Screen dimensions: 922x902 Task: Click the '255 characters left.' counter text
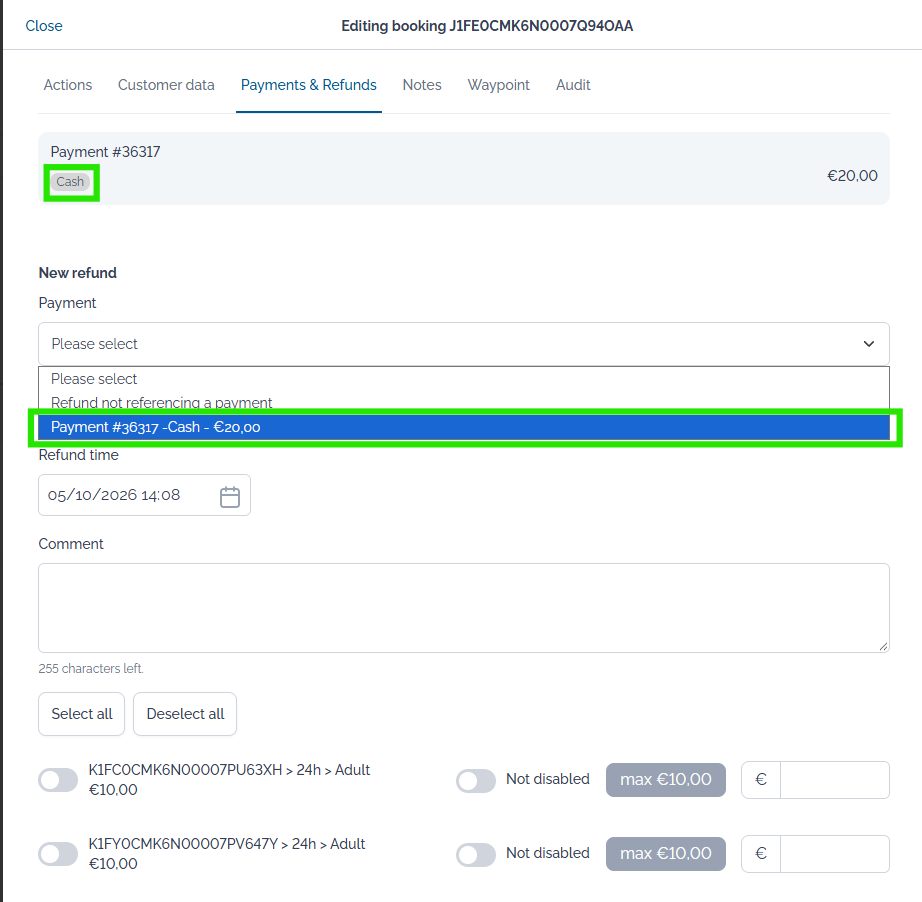click(x=91, y=669)
